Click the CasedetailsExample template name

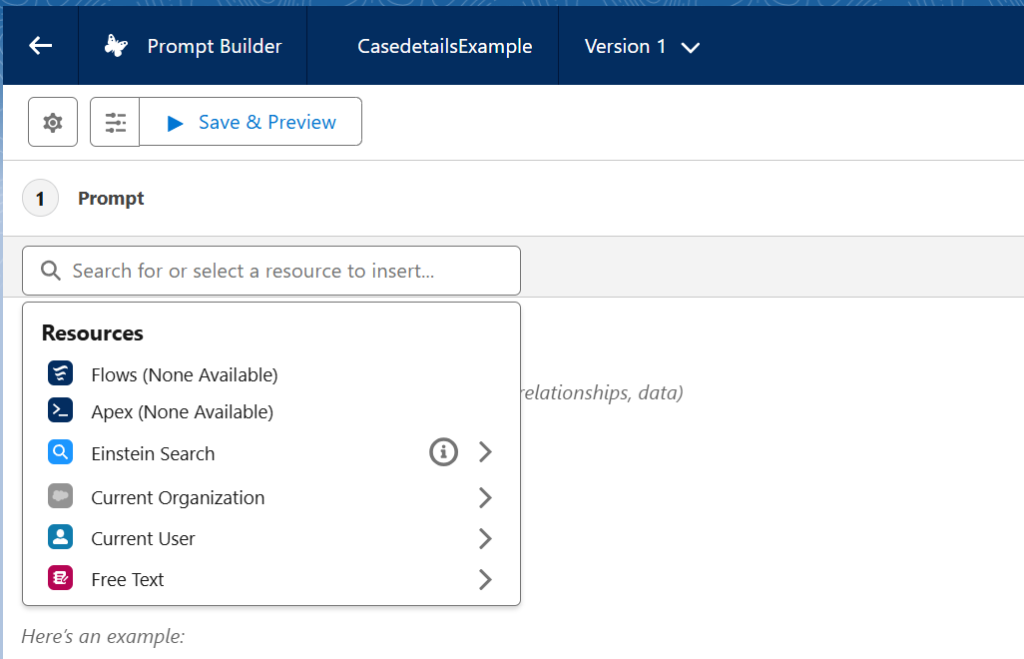click(445, 46)
